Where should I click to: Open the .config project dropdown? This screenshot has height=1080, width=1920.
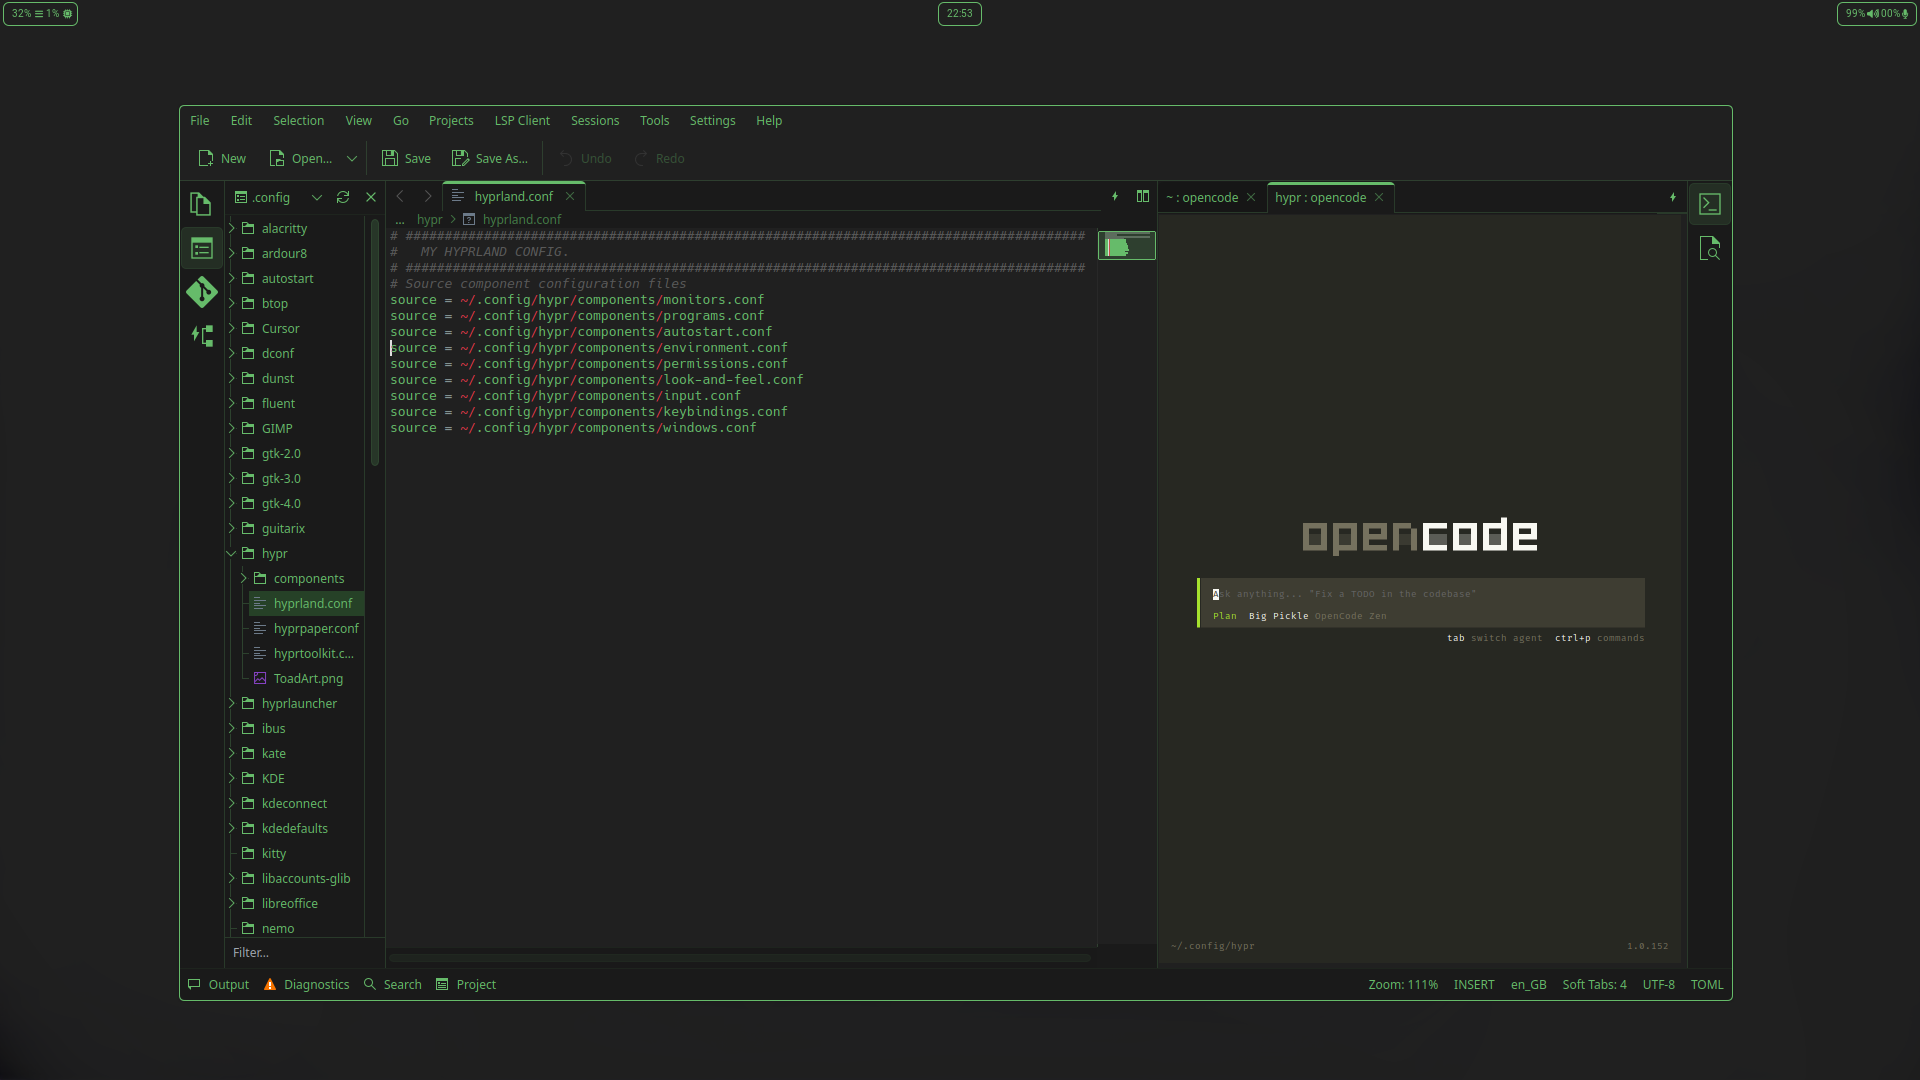click(317, 197)
